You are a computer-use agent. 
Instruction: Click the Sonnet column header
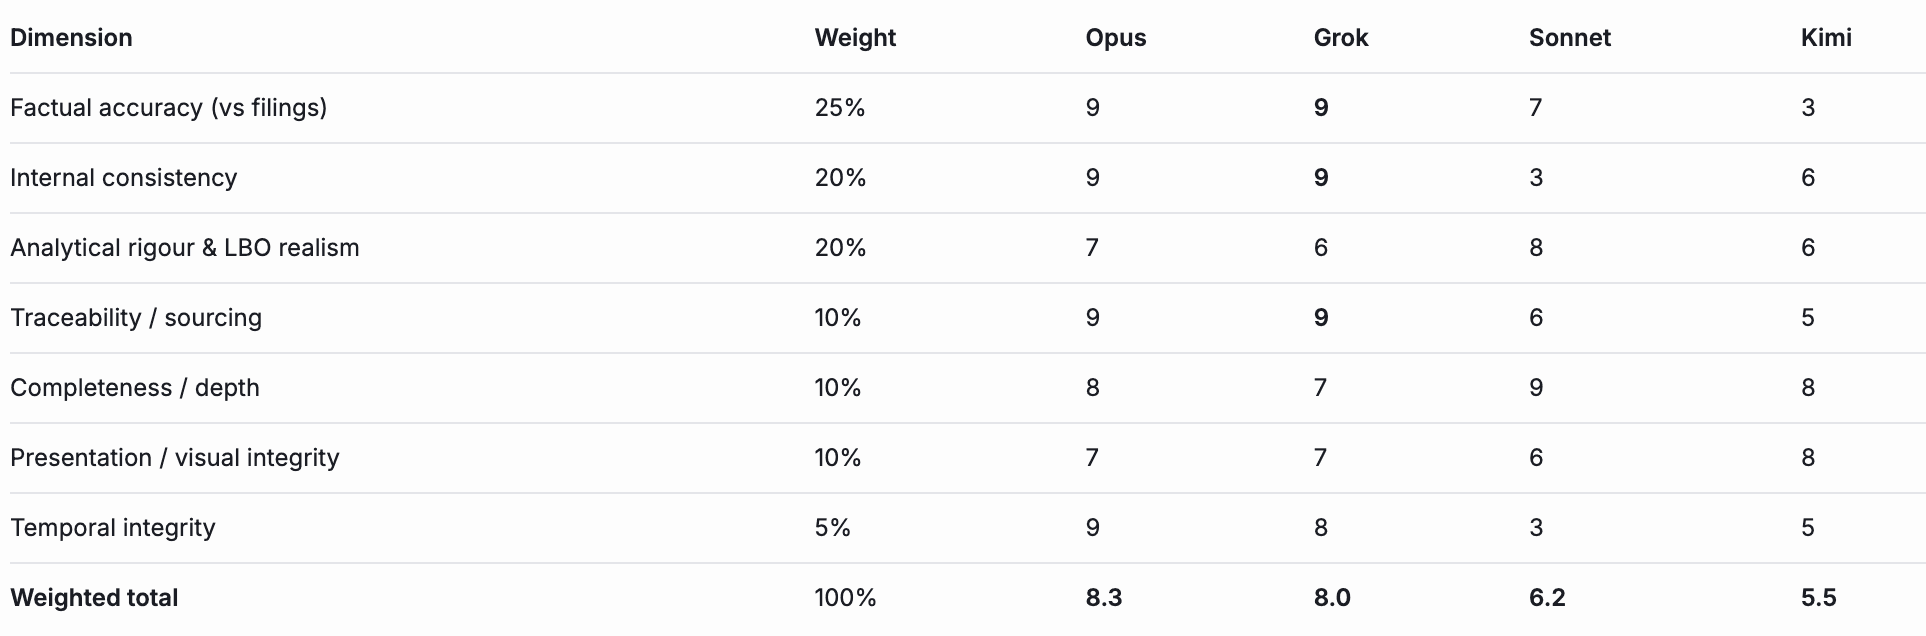(x=1570, y=38)
